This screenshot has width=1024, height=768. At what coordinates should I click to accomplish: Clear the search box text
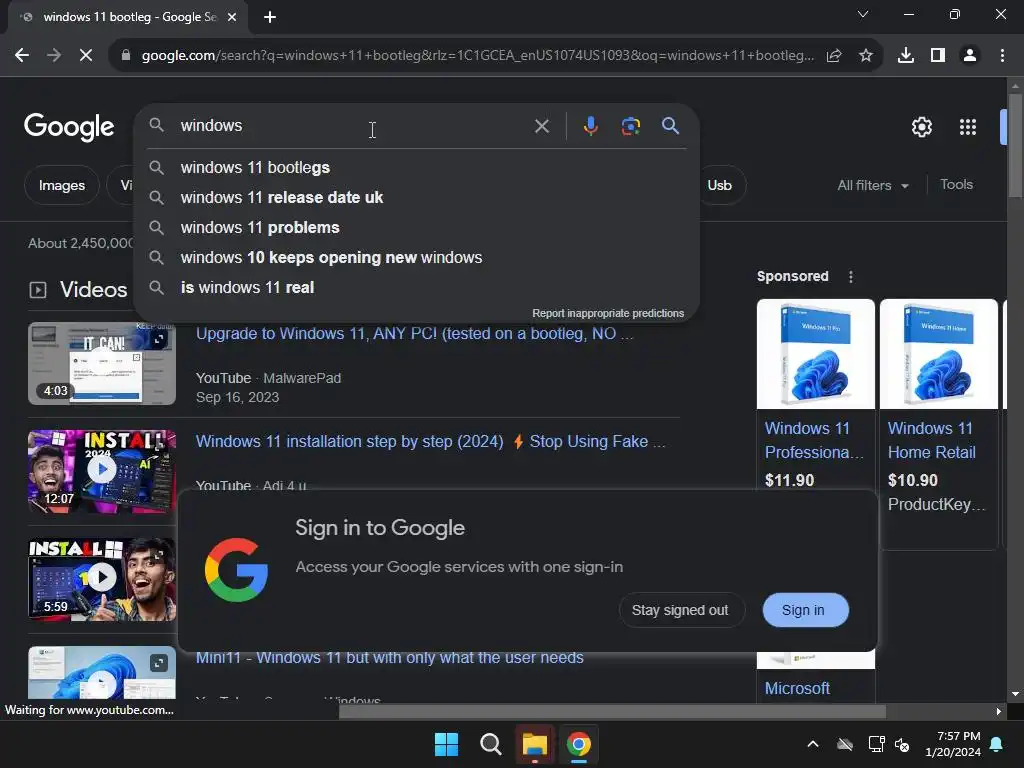tap(541, 126)
